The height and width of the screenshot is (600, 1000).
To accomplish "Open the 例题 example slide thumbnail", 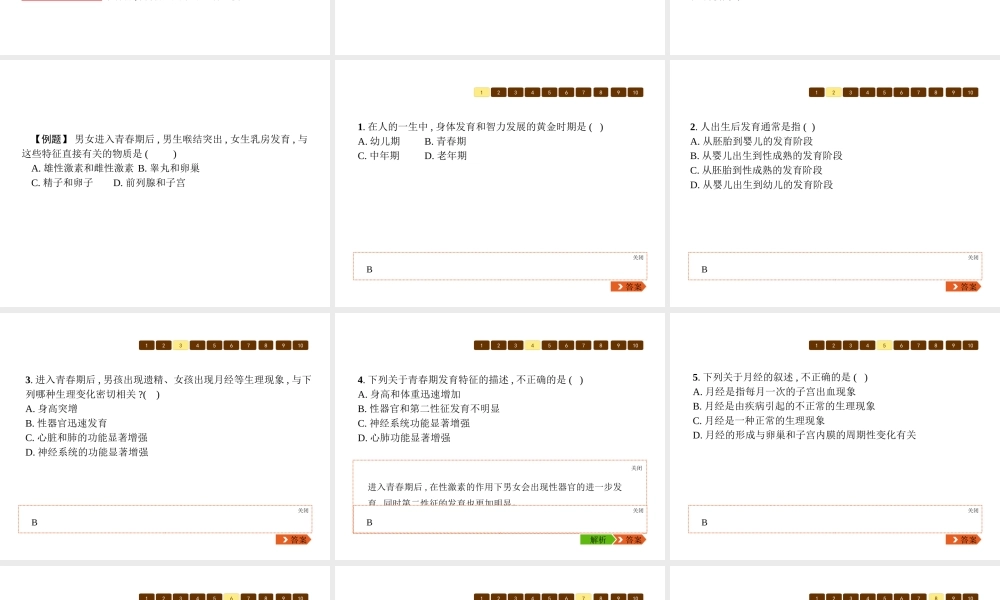I will pyautogui.click(x=165, y=183).
